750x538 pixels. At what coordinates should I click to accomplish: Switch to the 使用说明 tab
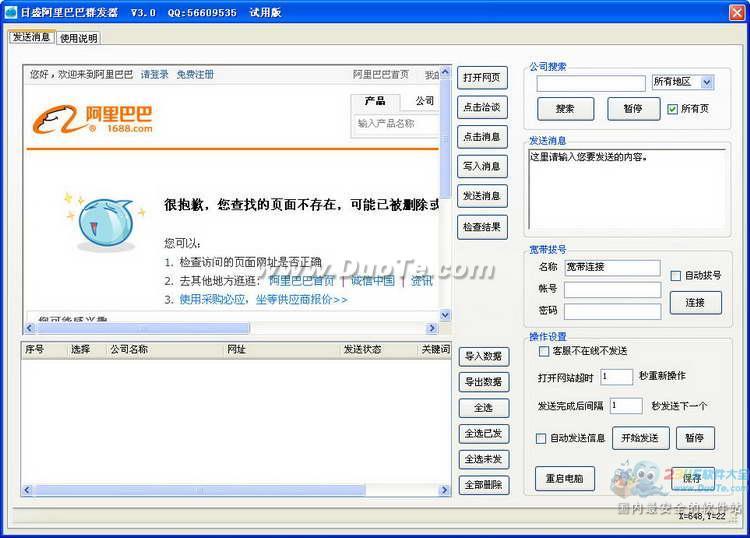[79, 38]
